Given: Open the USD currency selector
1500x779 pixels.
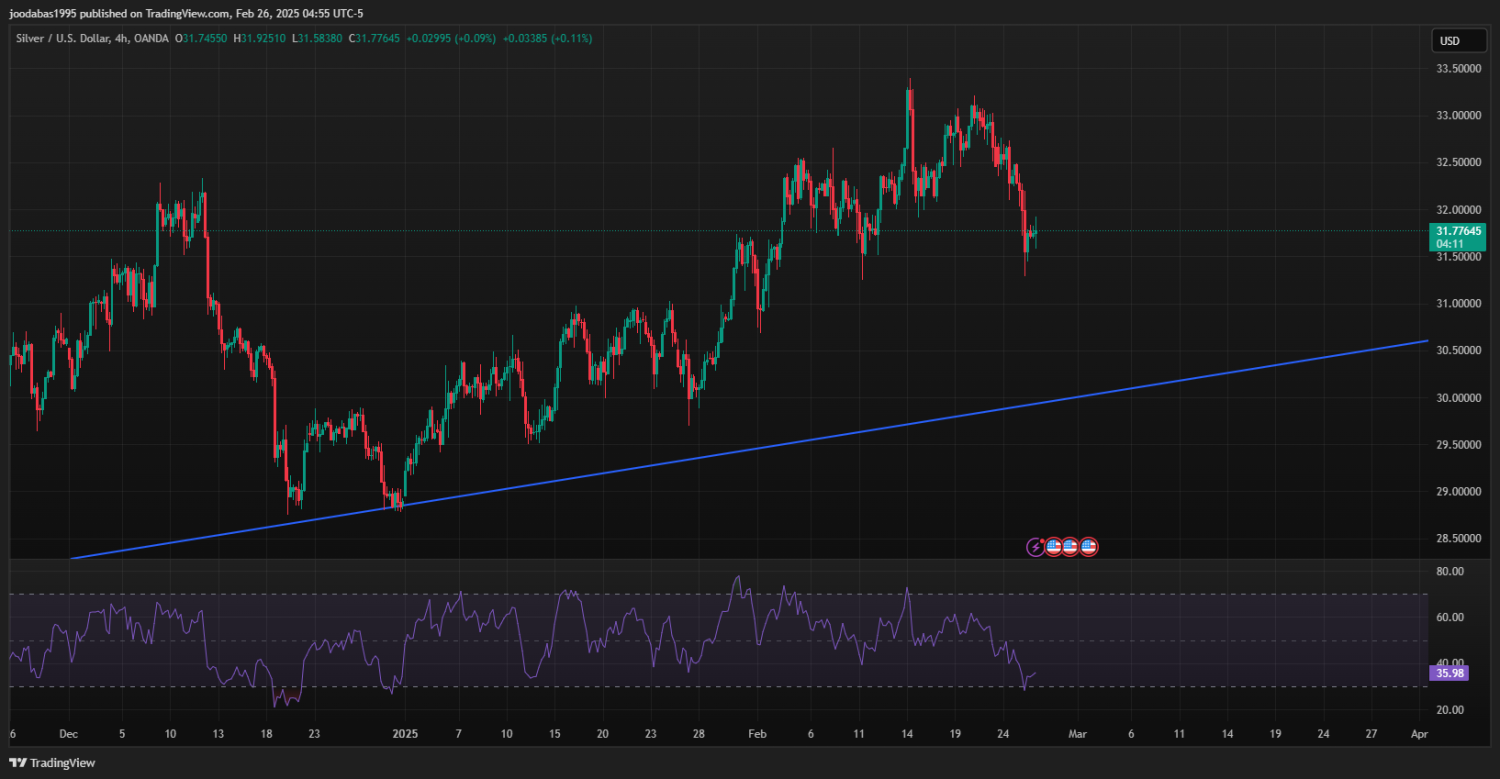Looking at the screenshot, I should [x=1448, y=41].
